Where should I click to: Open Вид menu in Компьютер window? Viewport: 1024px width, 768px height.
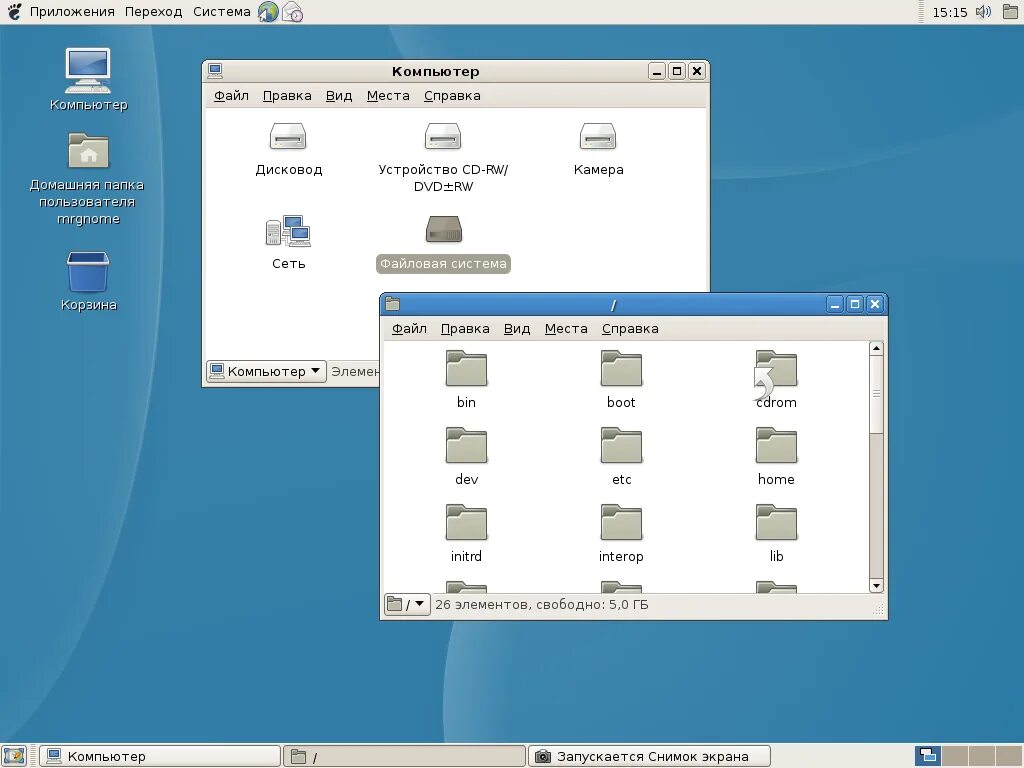pyautogui.click(x=339, y=95)
